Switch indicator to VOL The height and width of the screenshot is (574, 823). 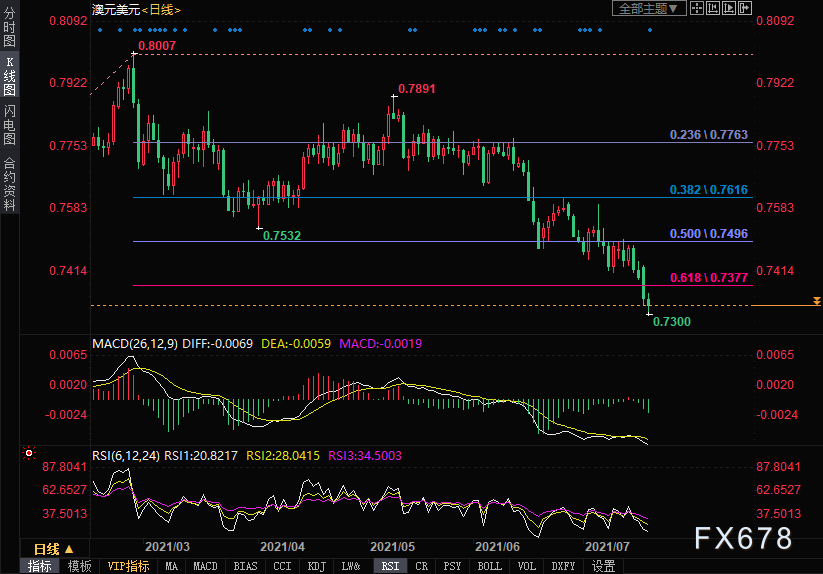526,566
